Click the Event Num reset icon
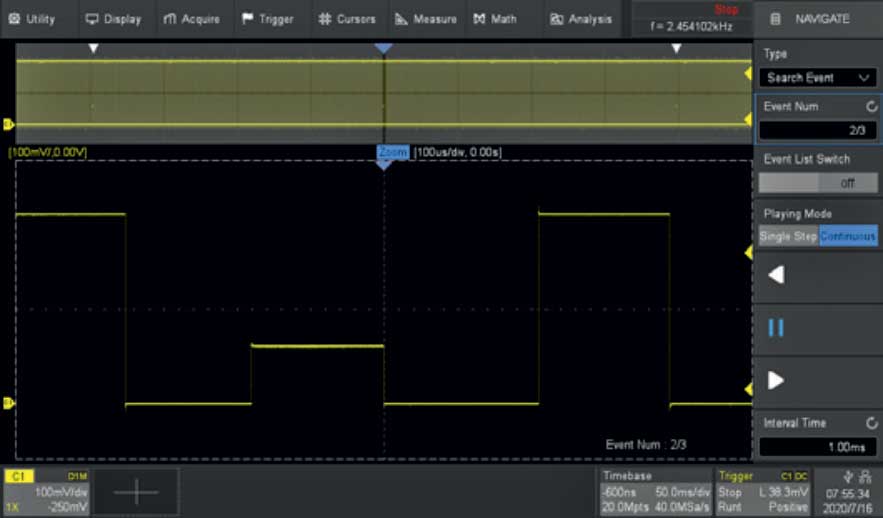 (872, 106)
